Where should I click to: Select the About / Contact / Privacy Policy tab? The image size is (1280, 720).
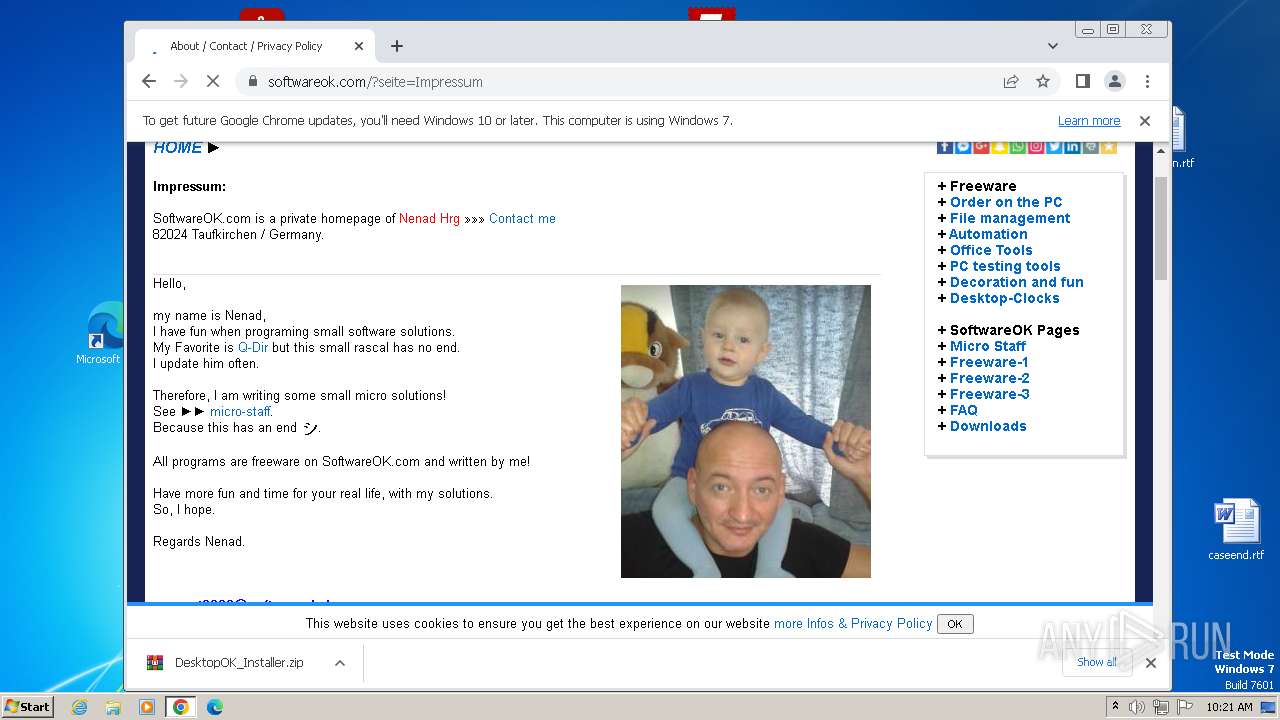pyautogui.click(x=256, y=46)
